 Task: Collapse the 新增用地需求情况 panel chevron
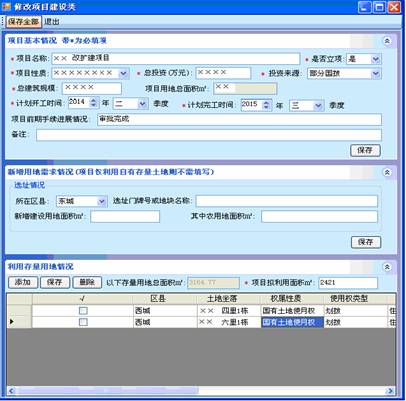pyautogui.click(x=387, y=172)
